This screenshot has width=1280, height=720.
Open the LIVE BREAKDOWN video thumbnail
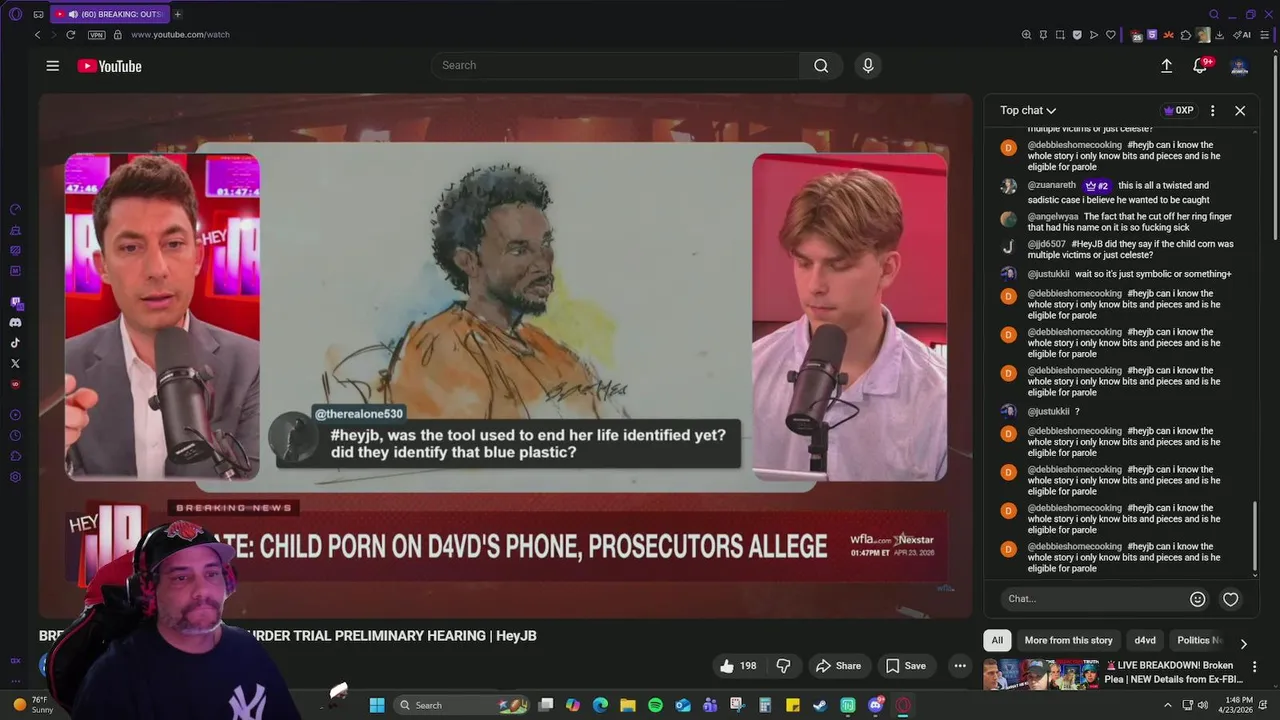1041,674
